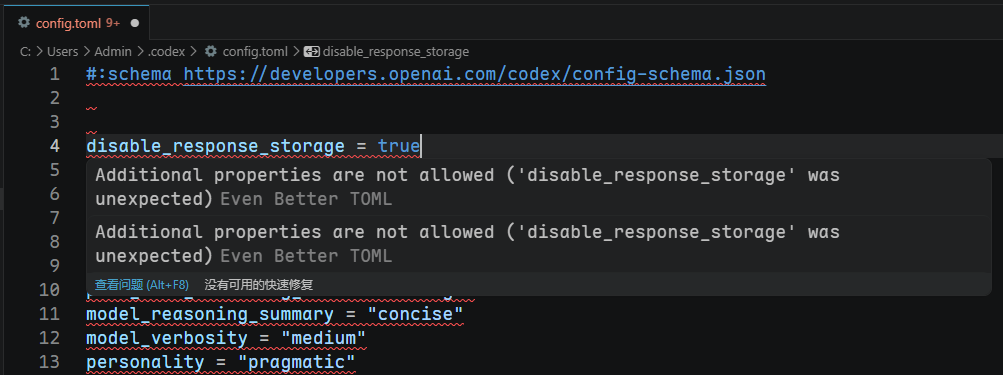Click the gear icon in breadcrumb path
Viewport: 1003px width, 375px height.
(x=210, y=51)
